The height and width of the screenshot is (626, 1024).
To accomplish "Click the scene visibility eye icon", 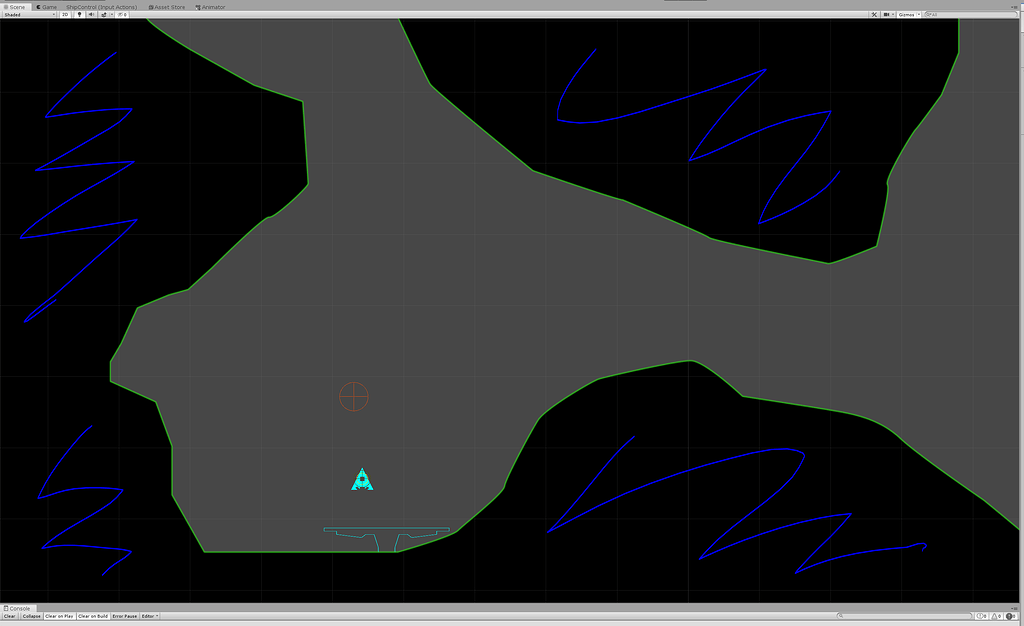I will [x=120, y=14].
